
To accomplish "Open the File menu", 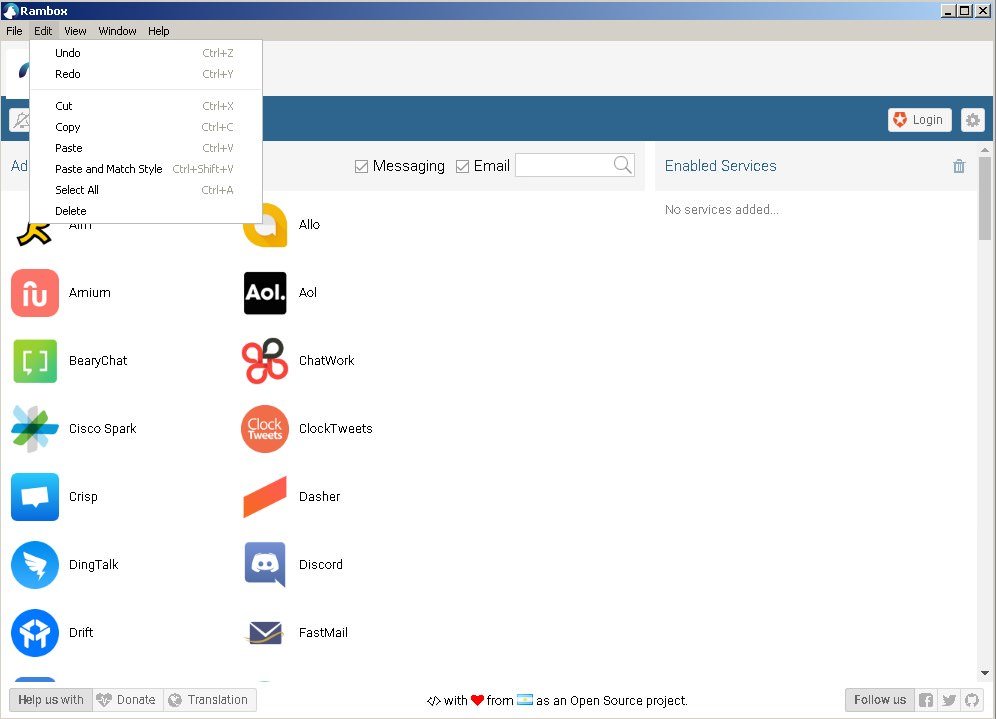I will 14,31.
